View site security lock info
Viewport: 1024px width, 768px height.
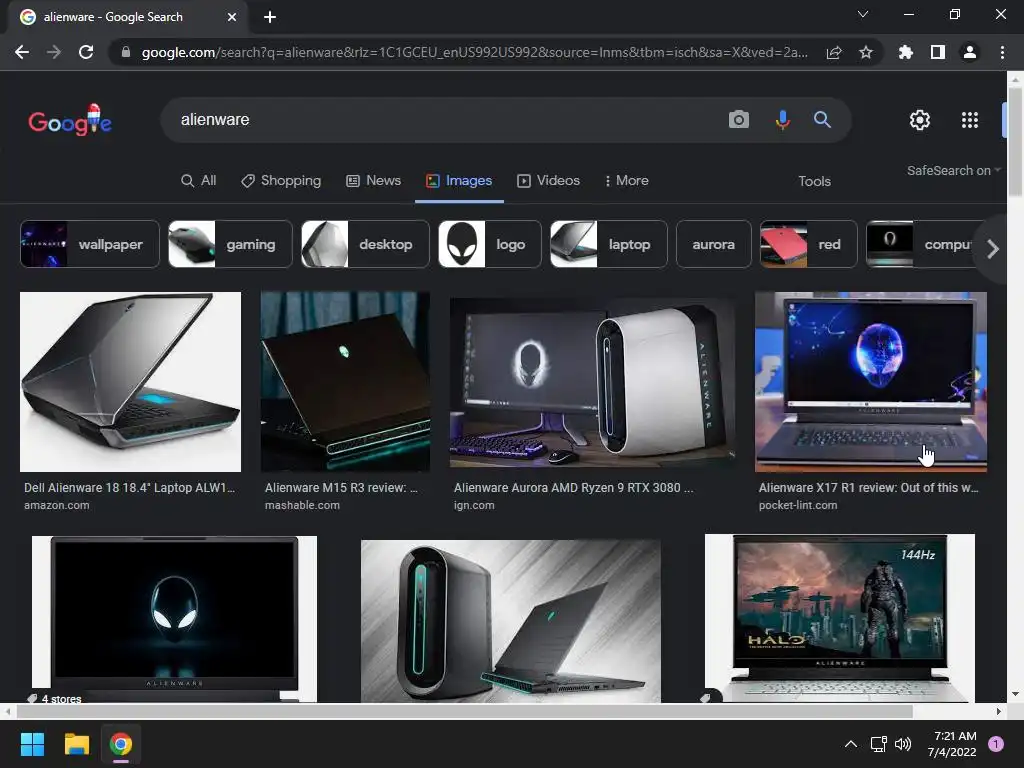click(126, 52)
